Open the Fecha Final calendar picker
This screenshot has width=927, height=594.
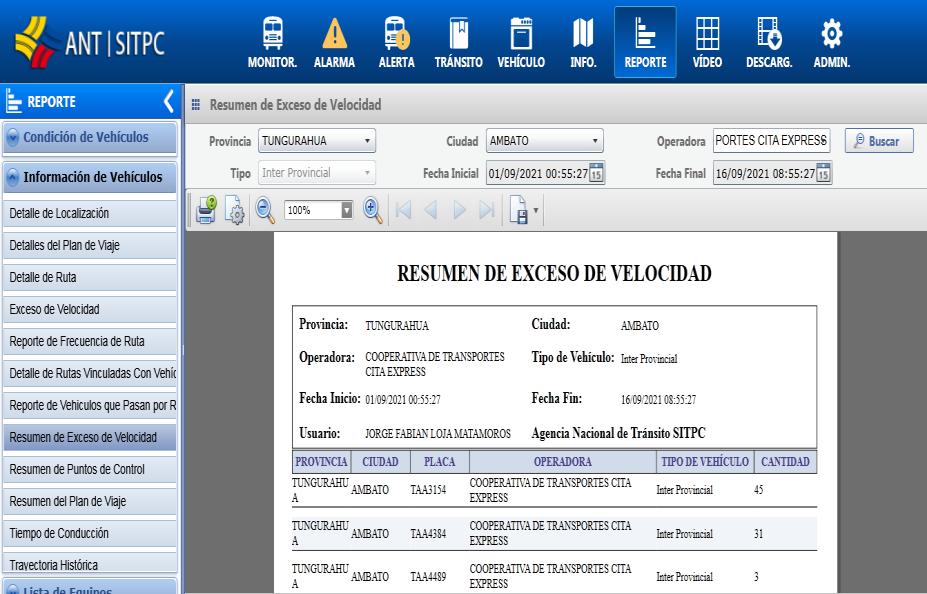pos(823,173)
